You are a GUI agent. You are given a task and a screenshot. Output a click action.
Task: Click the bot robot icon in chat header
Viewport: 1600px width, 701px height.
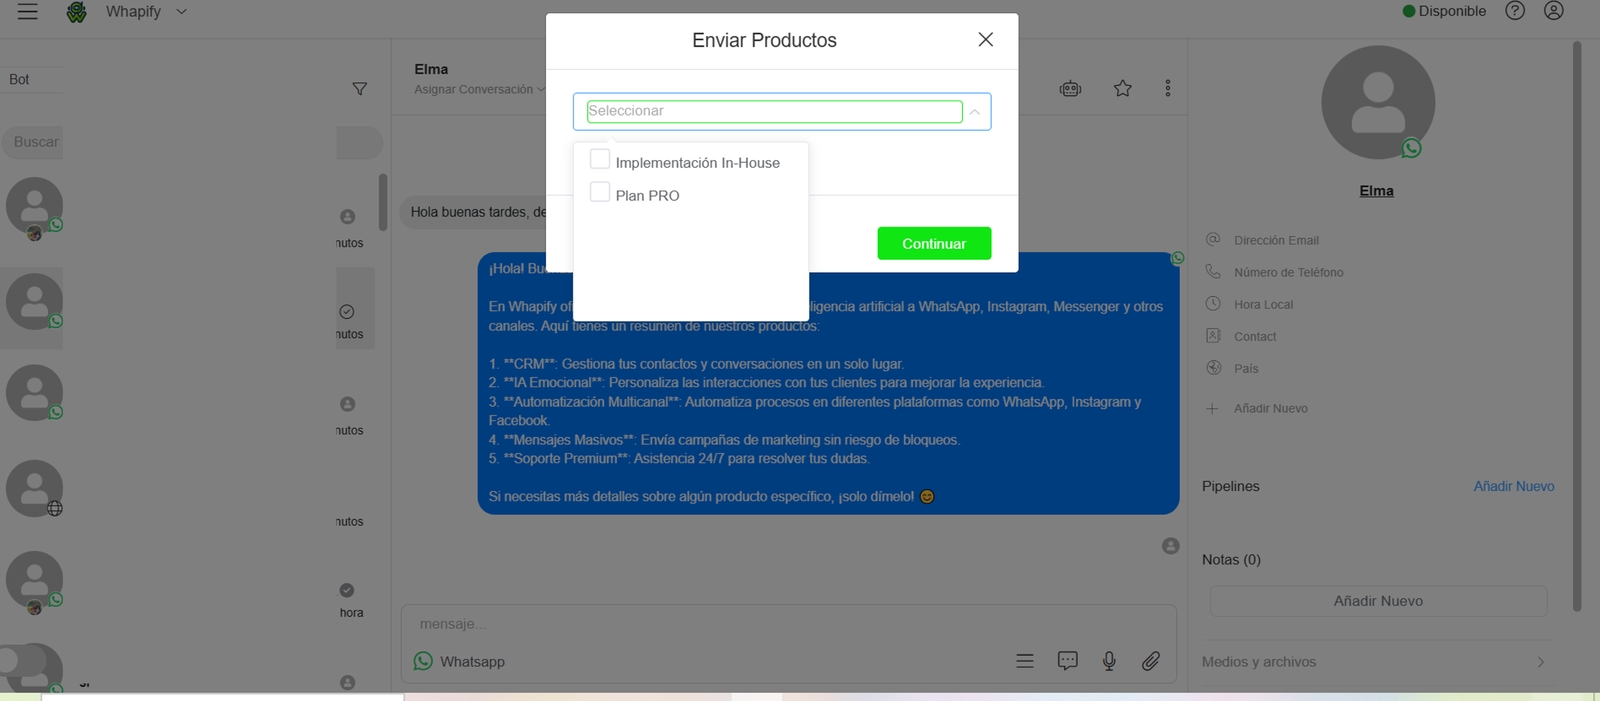(1070, 88)
